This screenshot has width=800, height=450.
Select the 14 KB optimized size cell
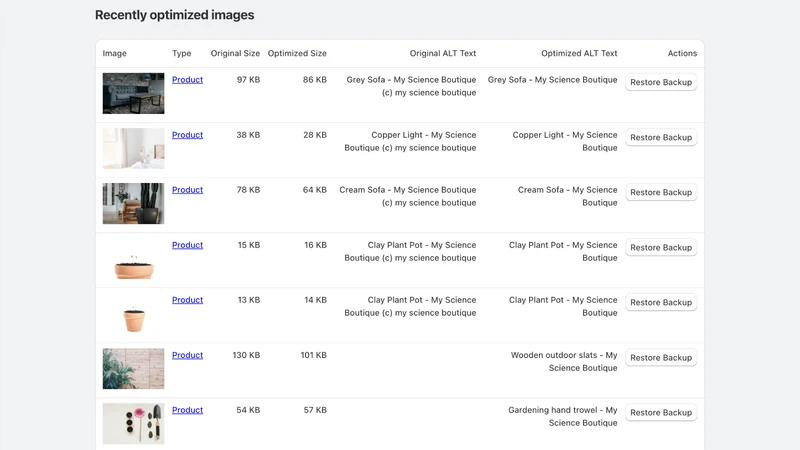(x=315, y=300)
